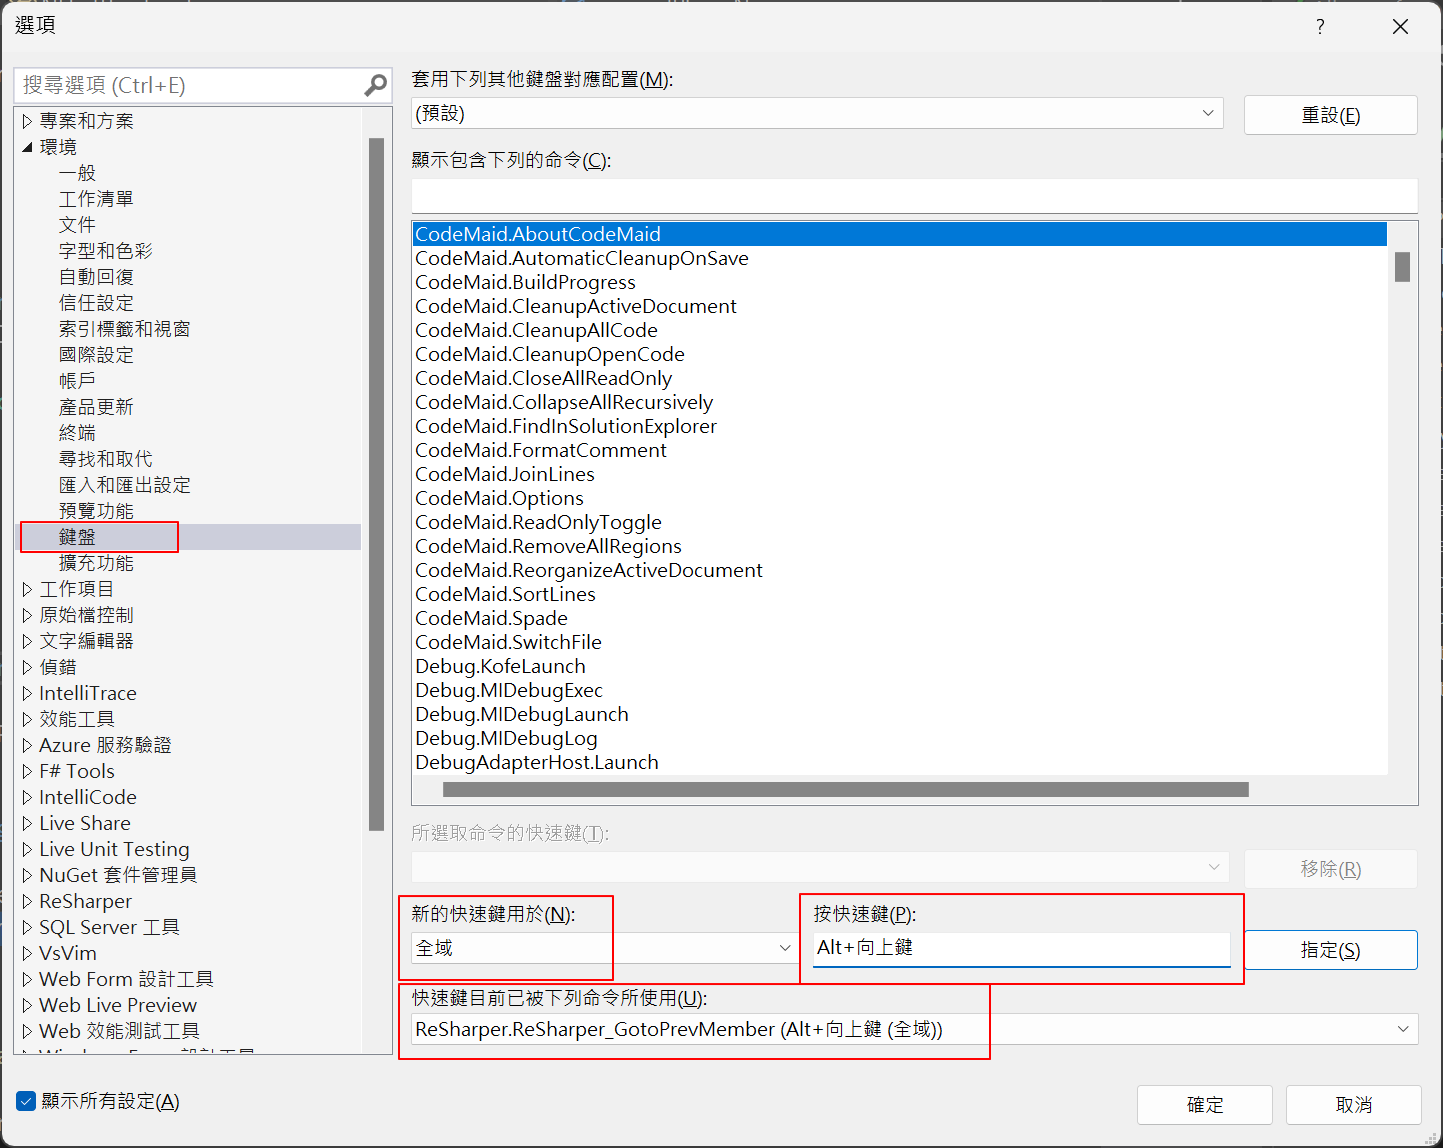
Task: Expand the ReSharper options node
Action: coord(27,902)
